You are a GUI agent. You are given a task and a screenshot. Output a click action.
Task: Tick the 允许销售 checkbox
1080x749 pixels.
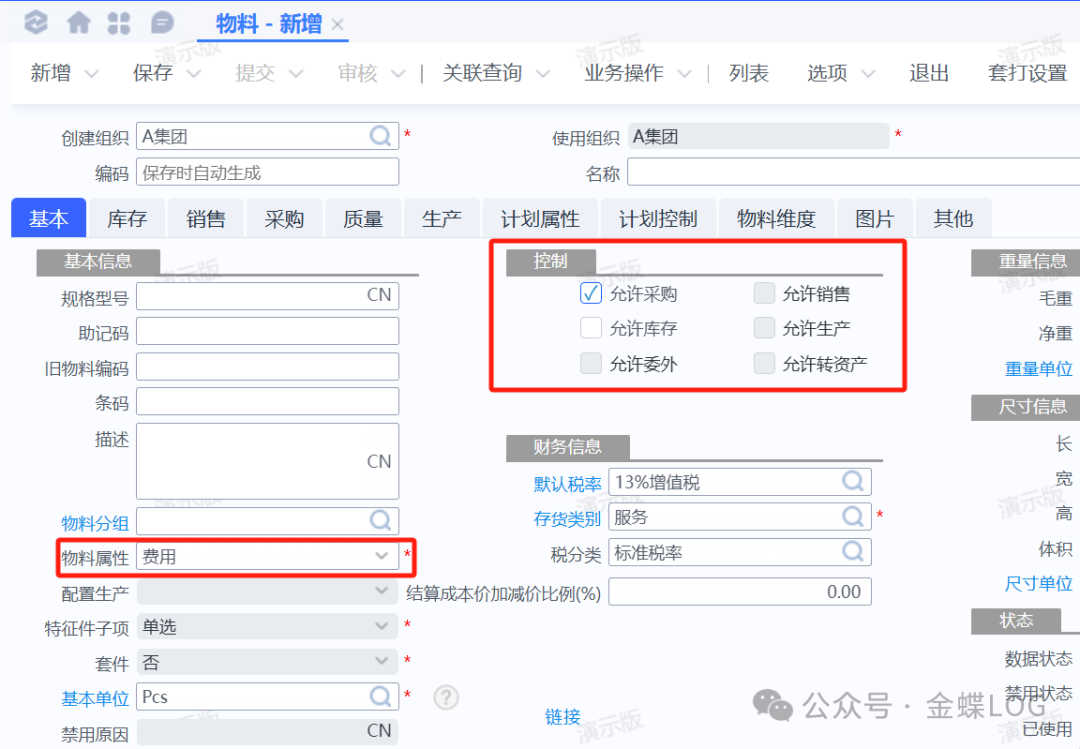(764, 293)
